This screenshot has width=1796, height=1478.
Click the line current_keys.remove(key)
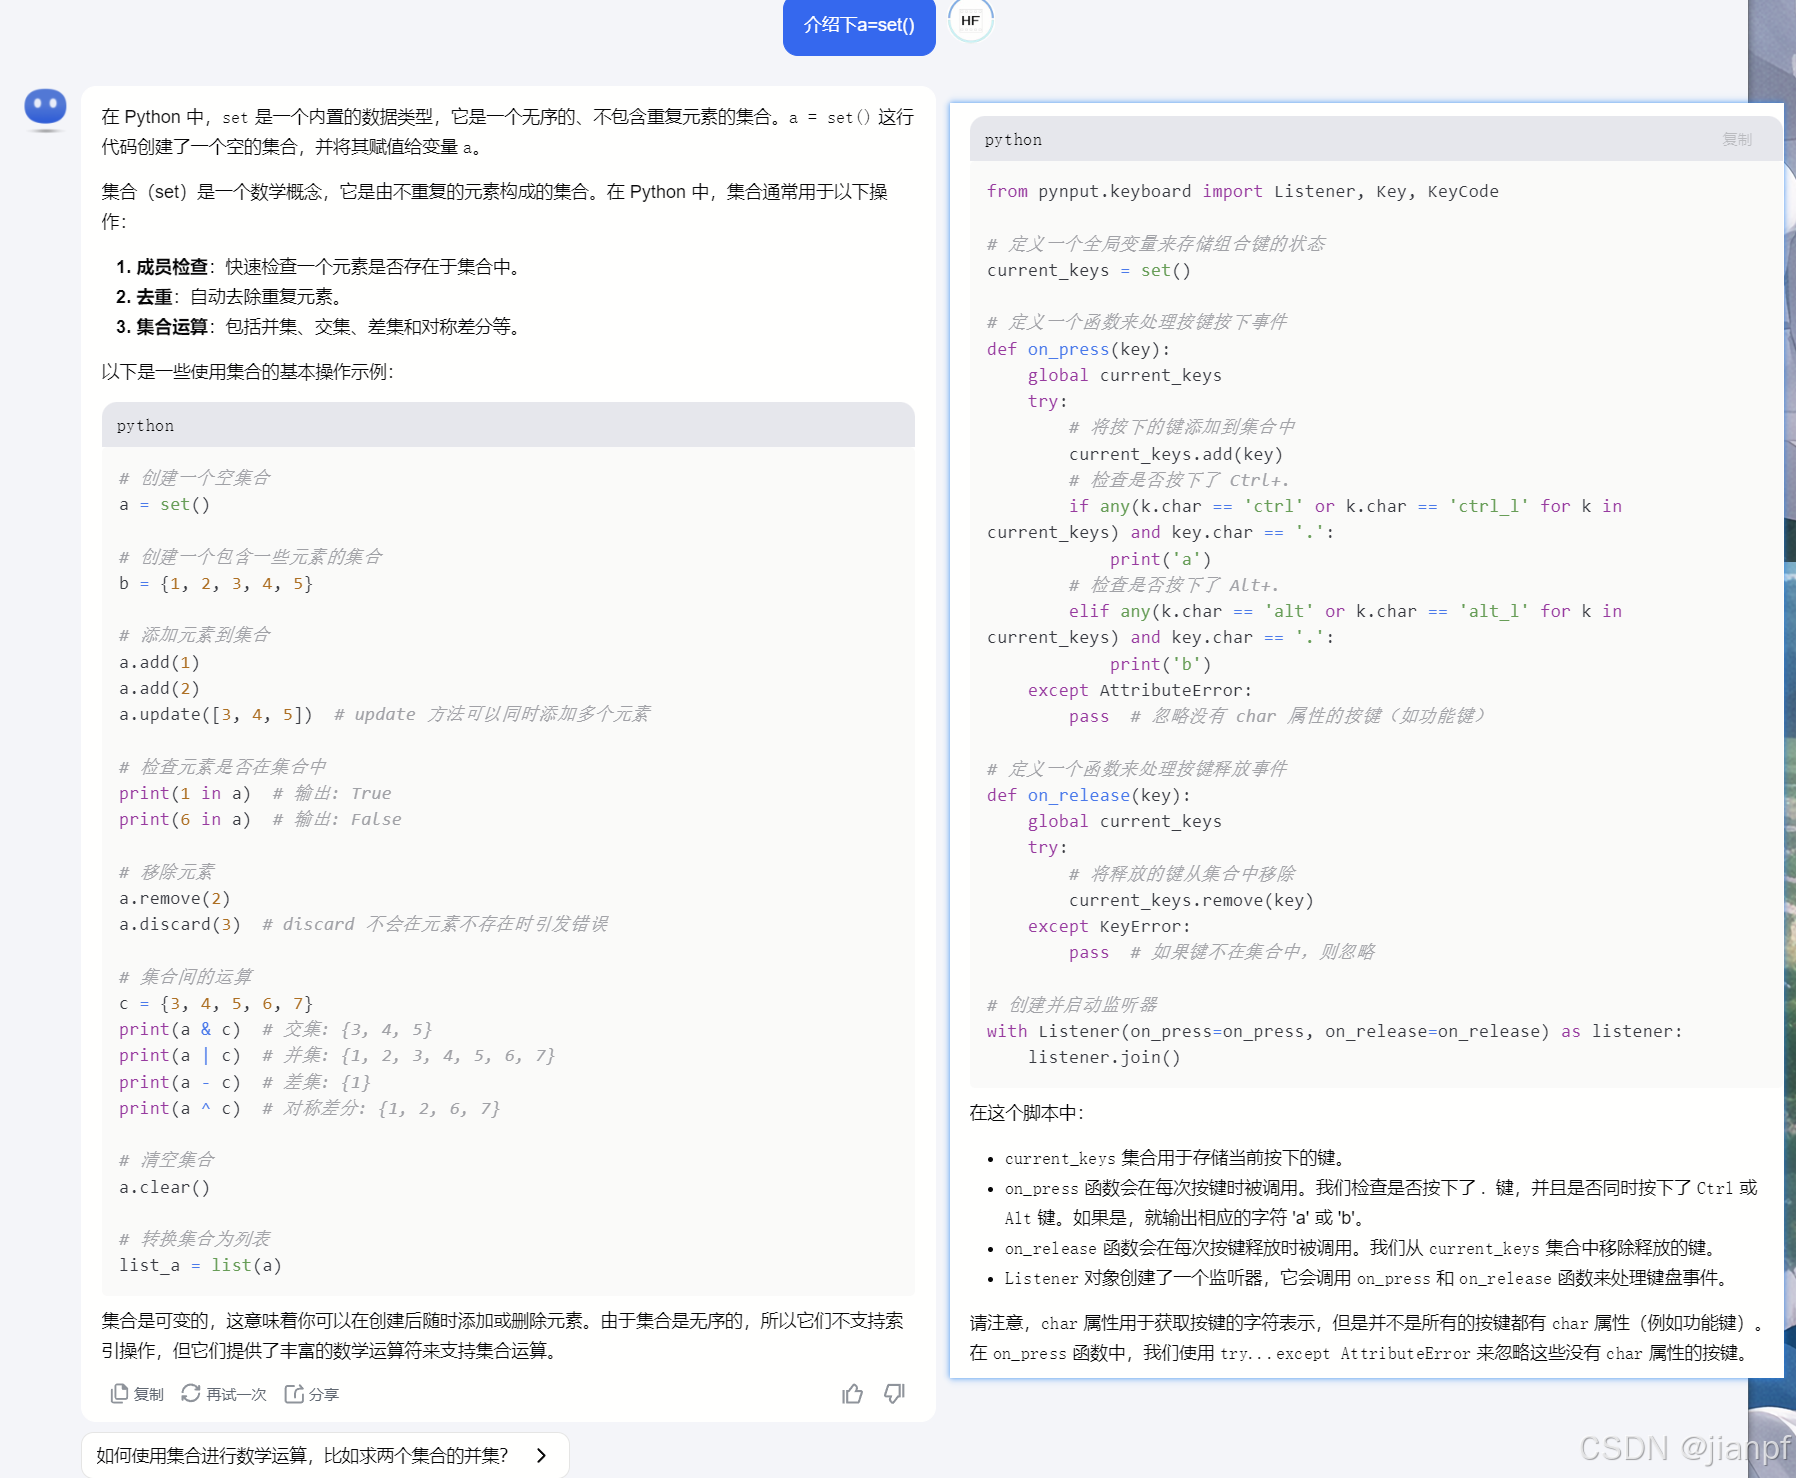pos(1191,900)
